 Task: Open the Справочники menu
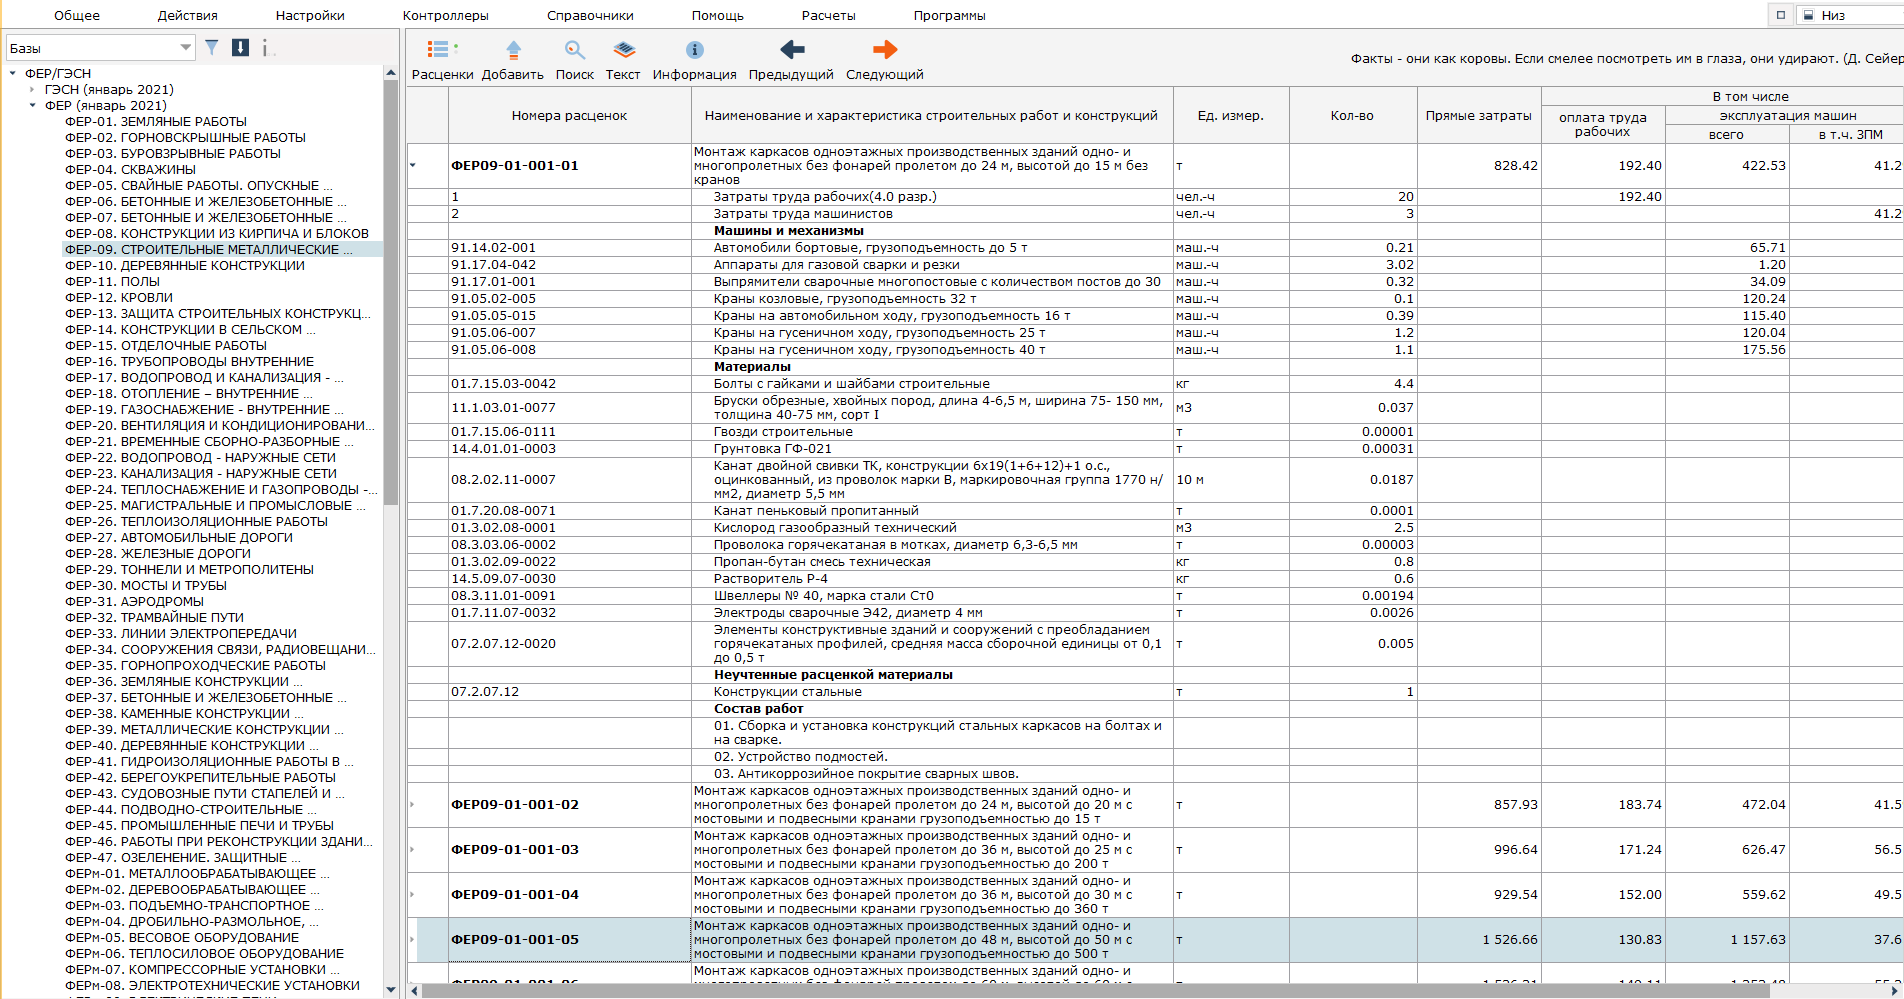590,15
